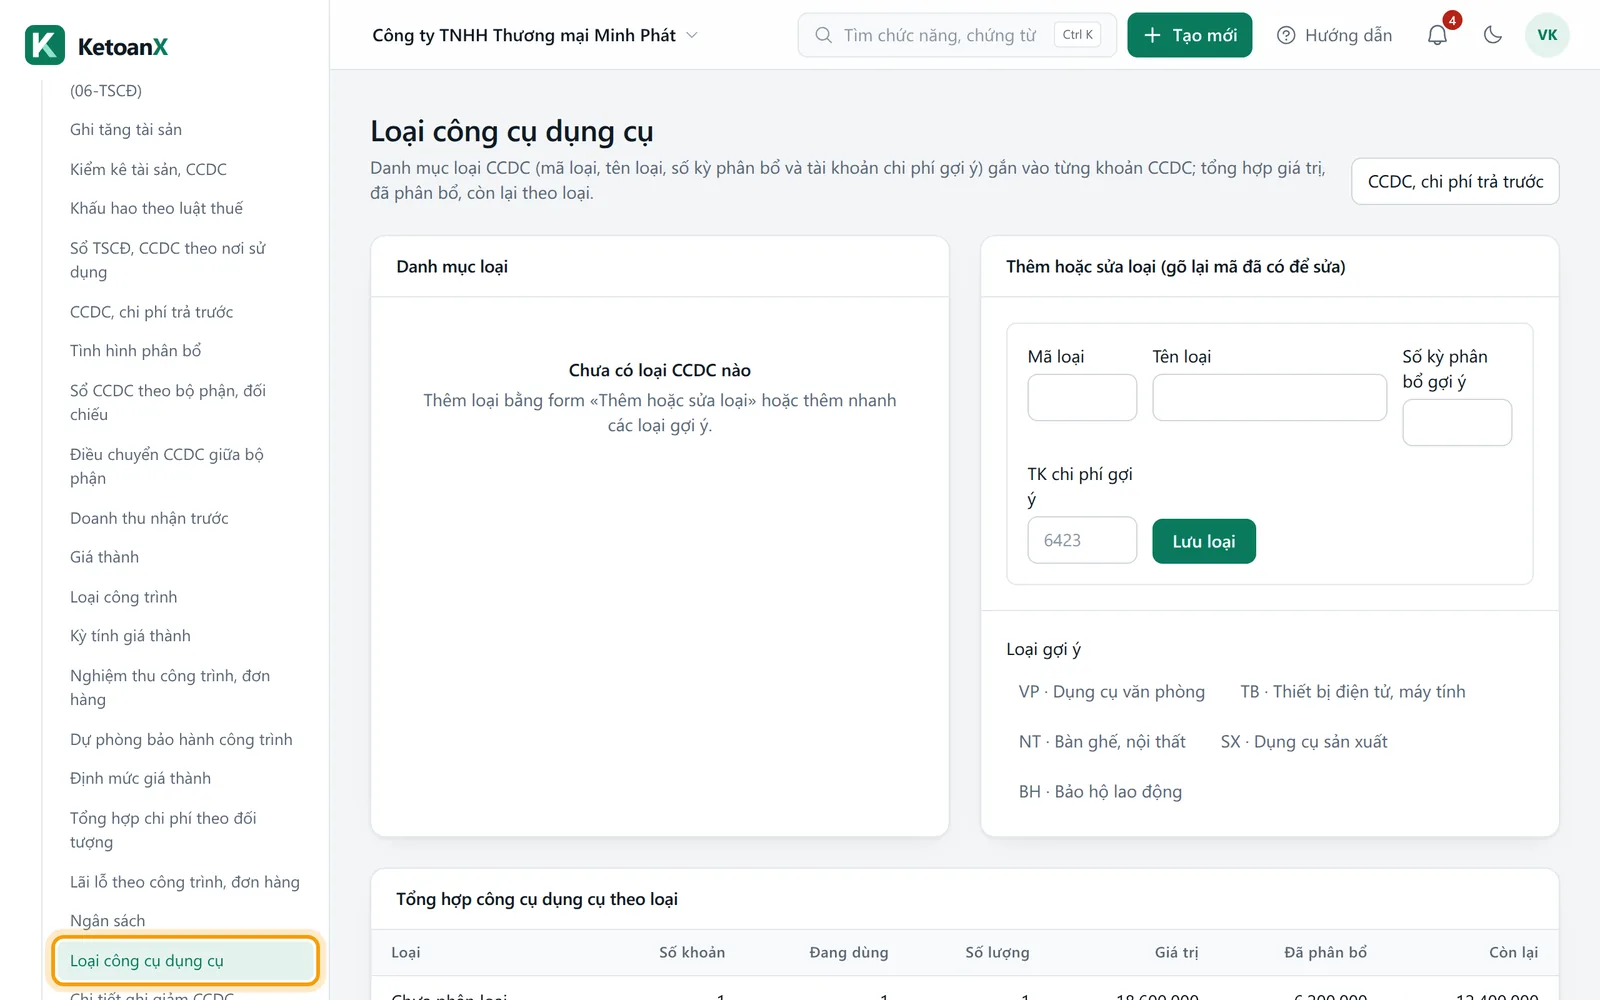
Task: Go to Giá thành sidebar item
Action: (x=105, y=557)
